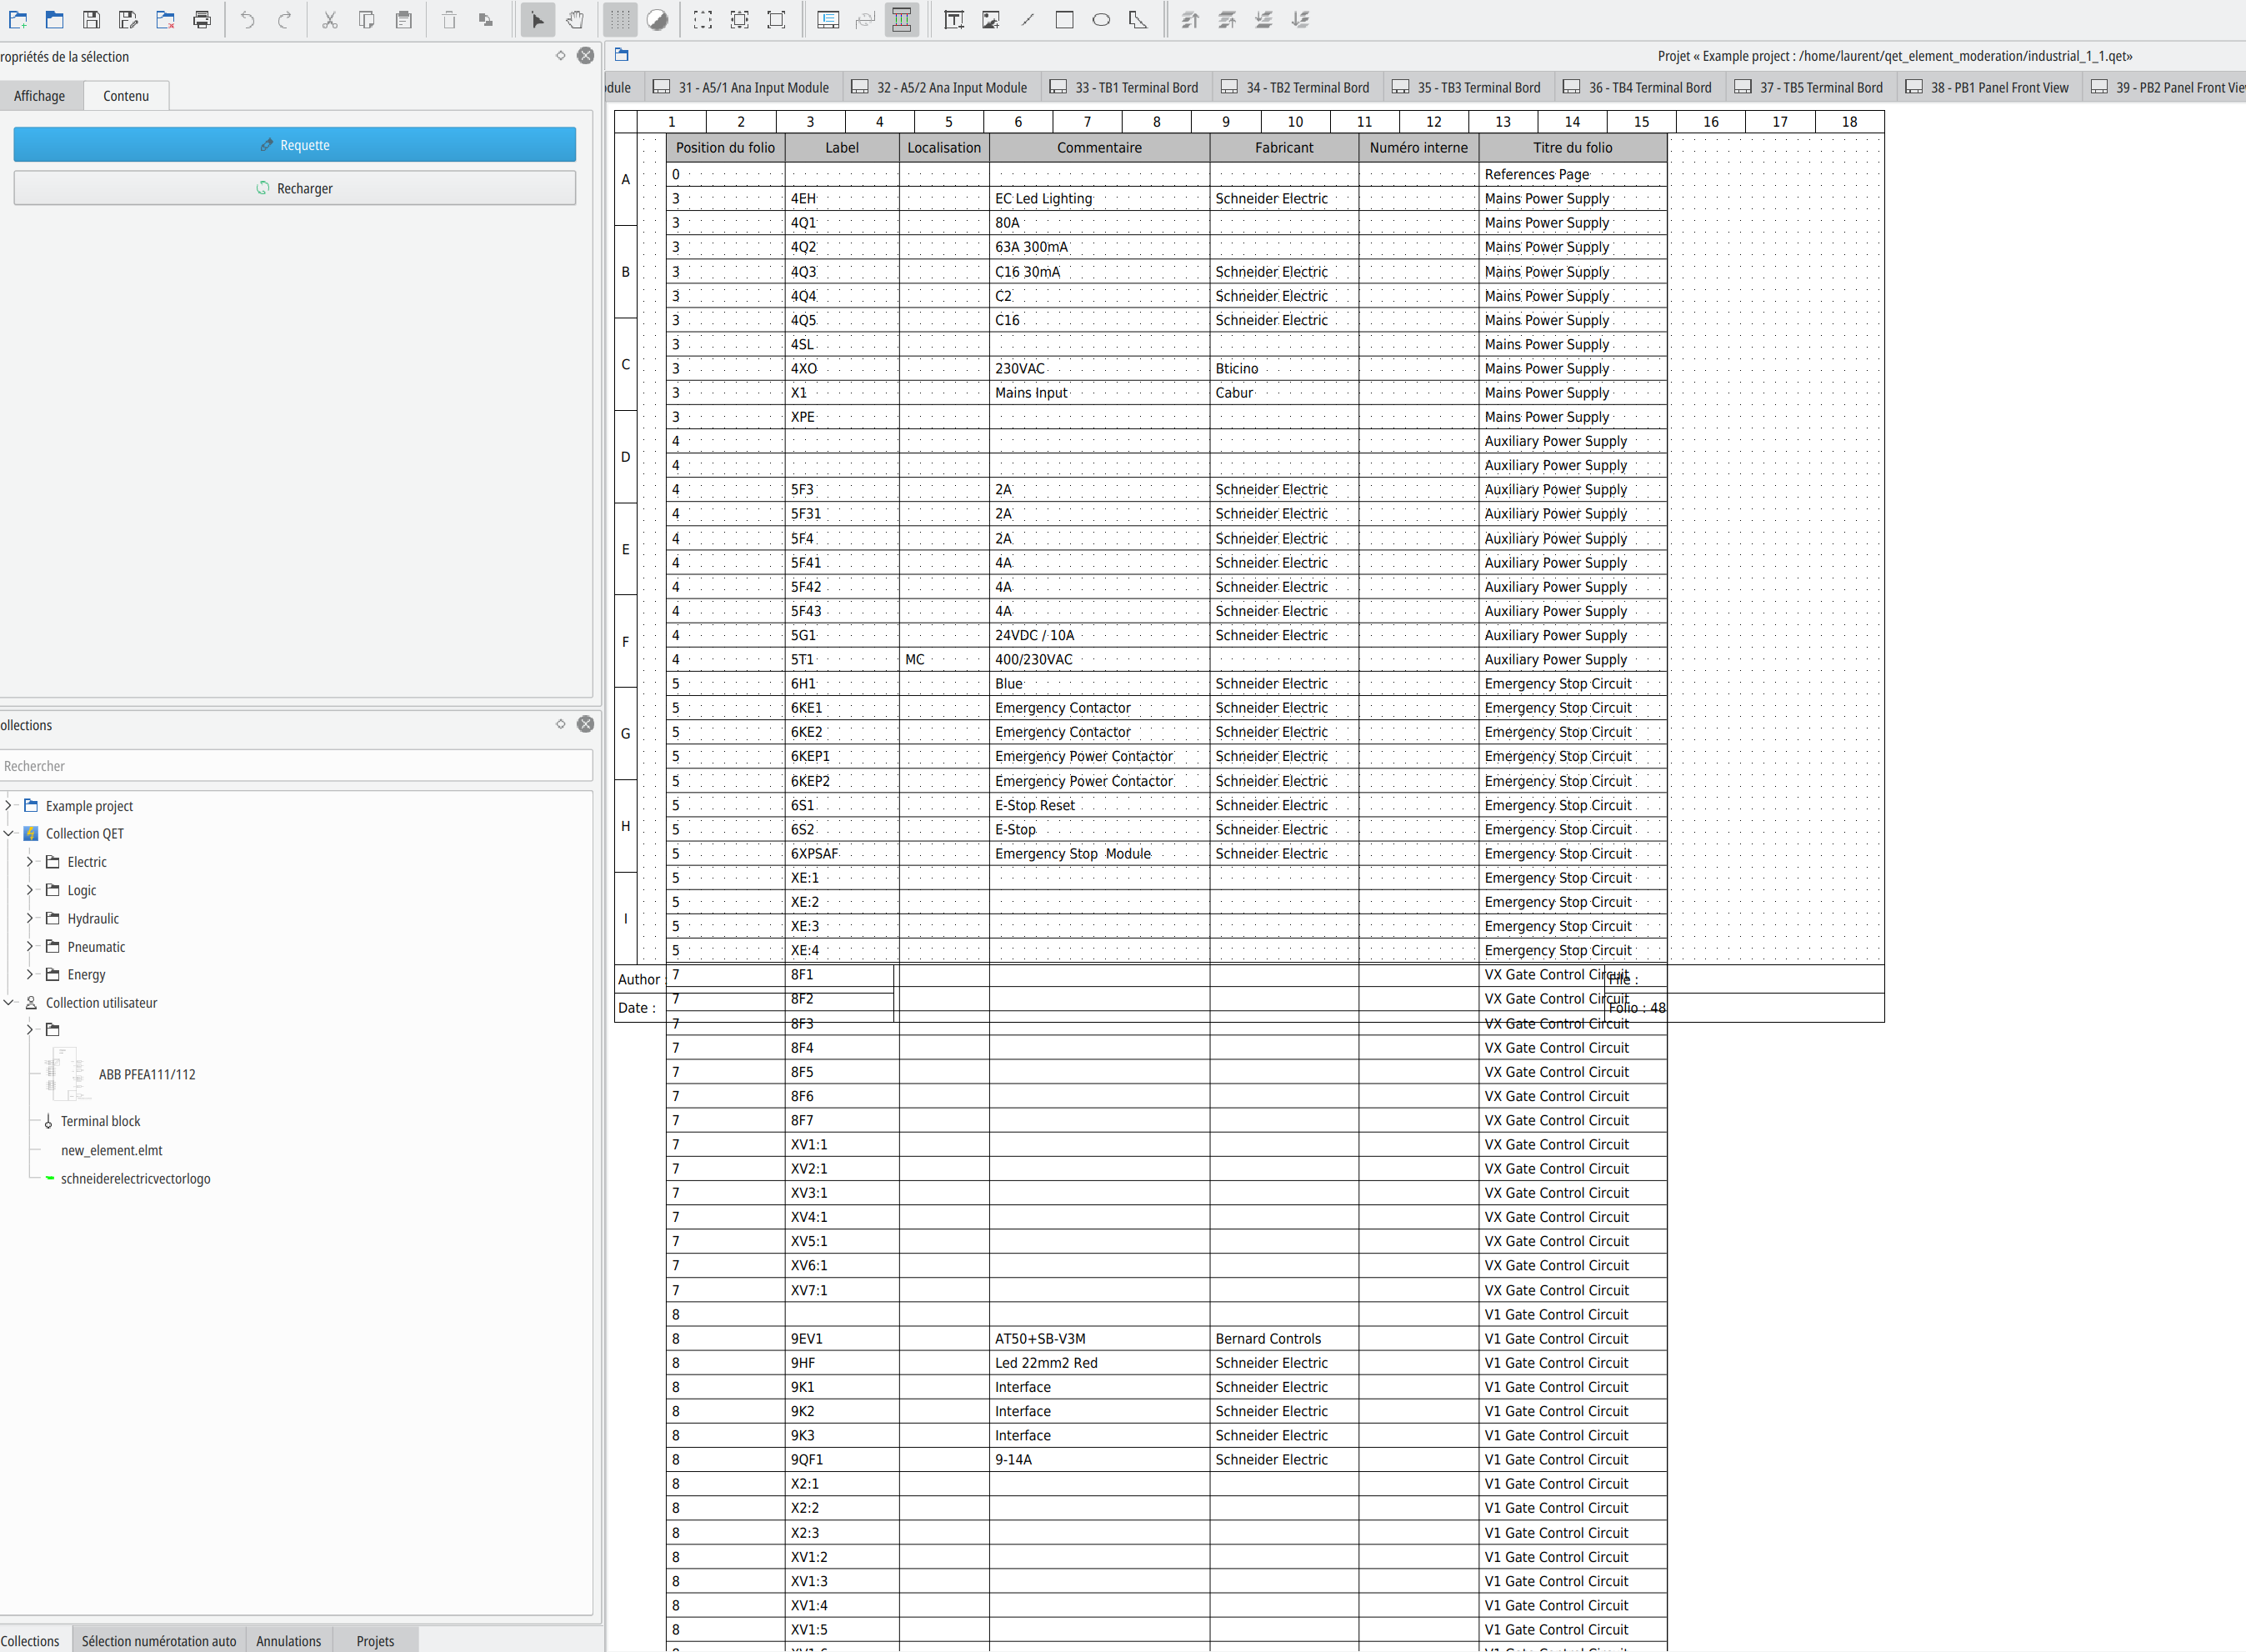Save the project with the floppy icon
Viewport: 2246px width, 1652px height.
pos(91,19)
